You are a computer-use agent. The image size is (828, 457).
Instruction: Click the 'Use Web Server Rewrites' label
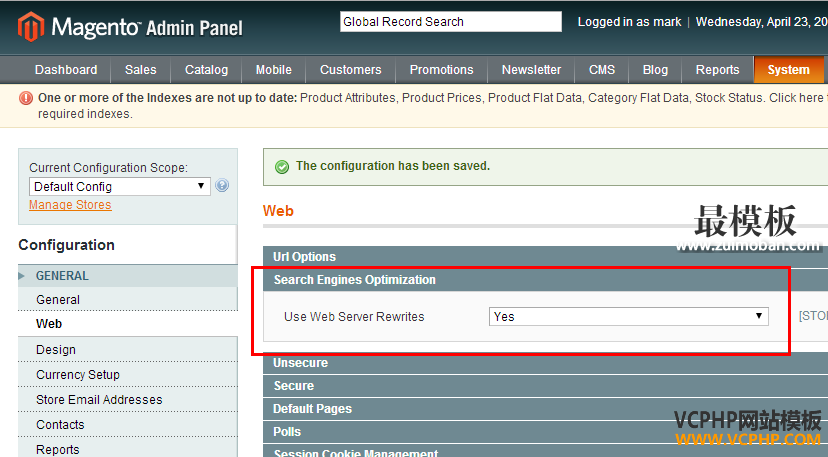[x=354, y=316]
